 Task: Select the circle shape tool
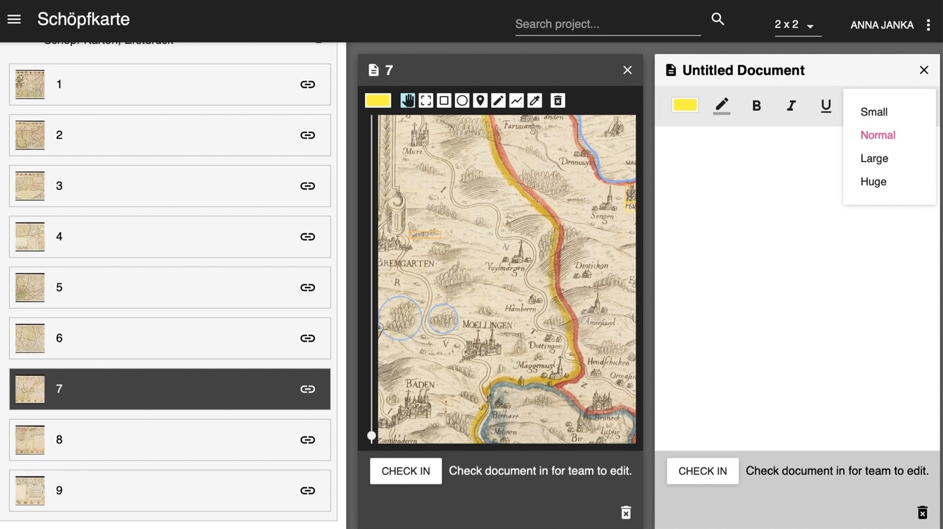462,100
